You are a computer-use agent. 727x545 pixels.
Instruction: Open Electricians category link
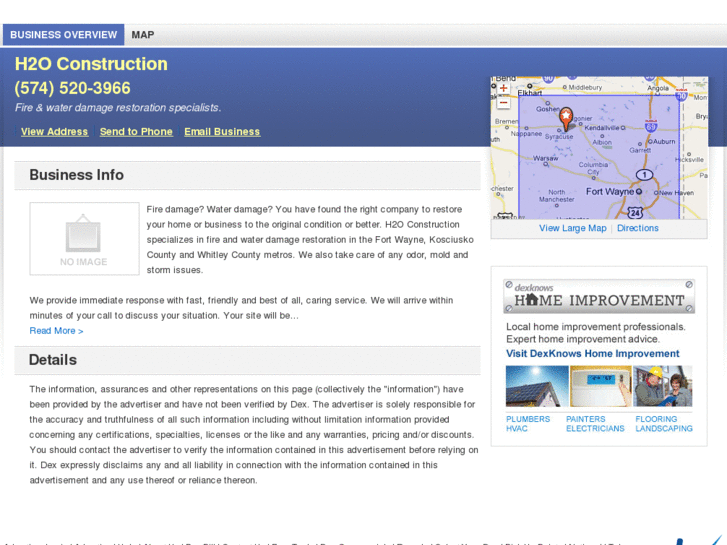[x=595, y=429]
